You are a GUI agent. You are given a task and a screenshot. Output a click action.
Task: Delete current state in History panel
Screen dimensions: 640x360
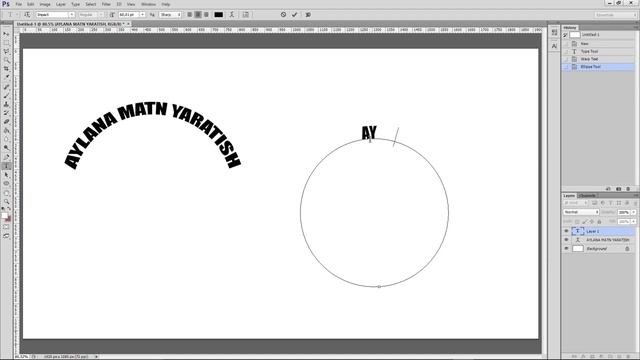coord(628,189)
